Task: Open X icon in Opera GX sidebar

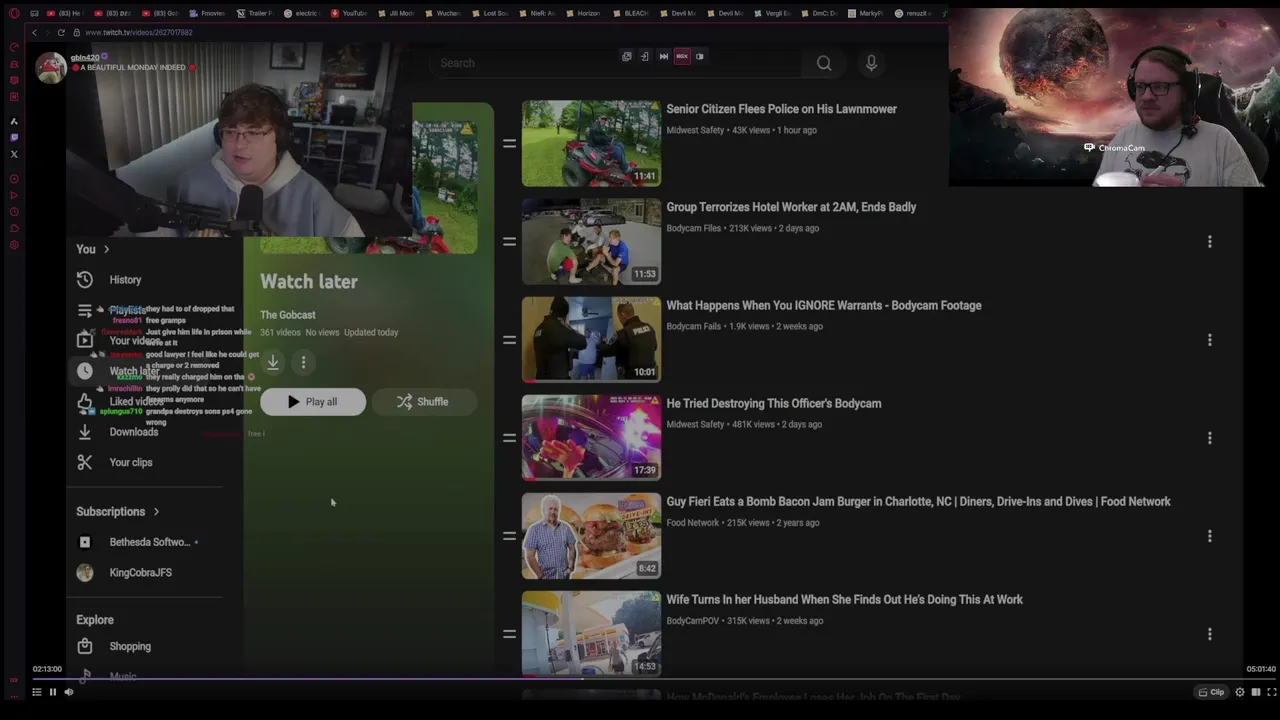Action: click(x=14, y=154)
